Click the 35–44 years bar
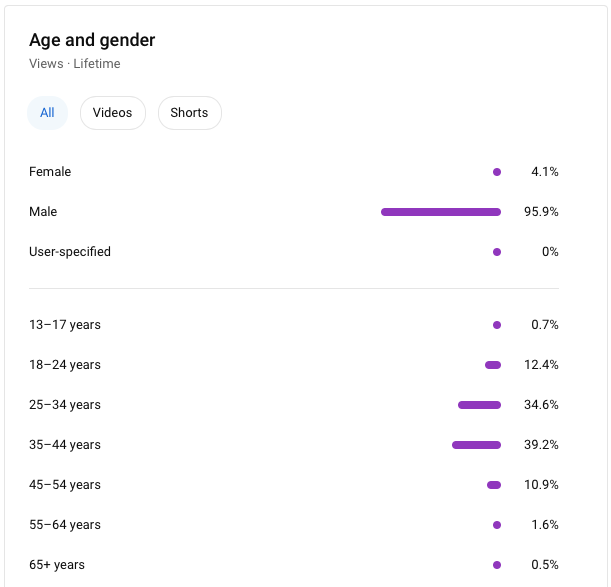This screenshot has width=611, height=587. click(476, 445)
